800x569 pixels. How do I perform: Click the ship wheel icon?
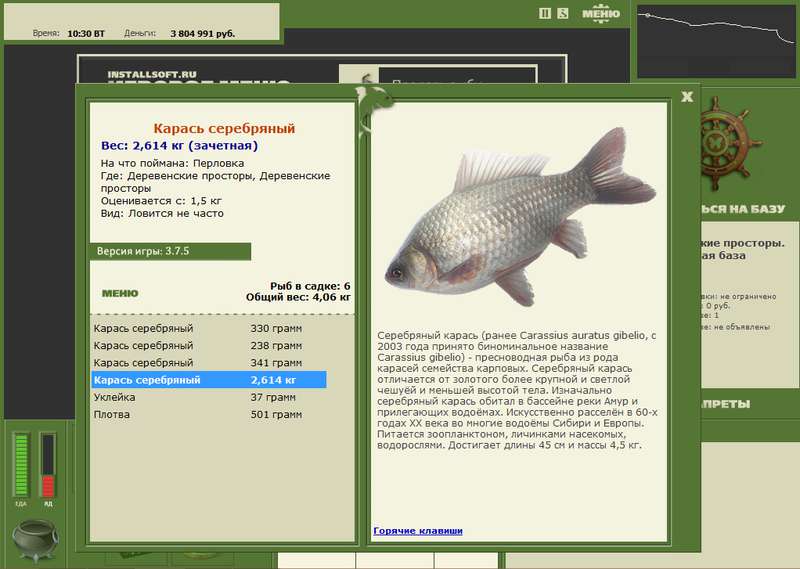point(724,143)
